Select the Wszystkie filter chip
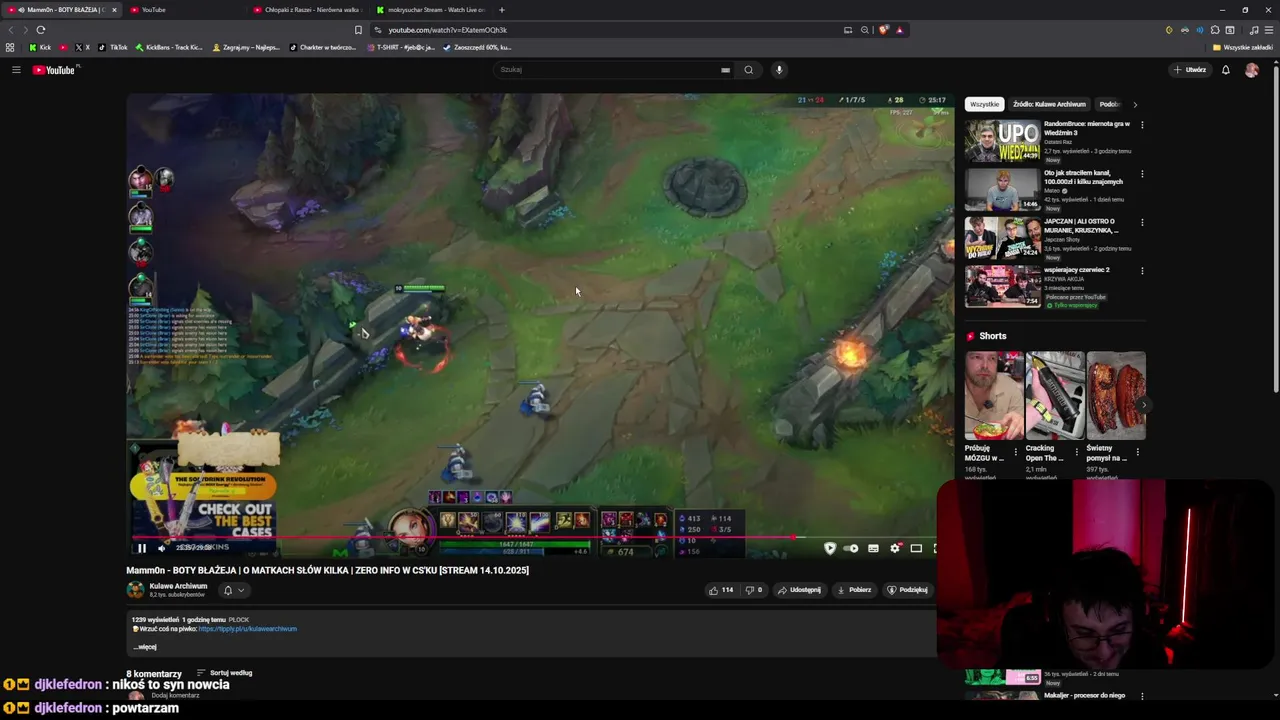Screen dimensions: 1280x720 [984, 104]
